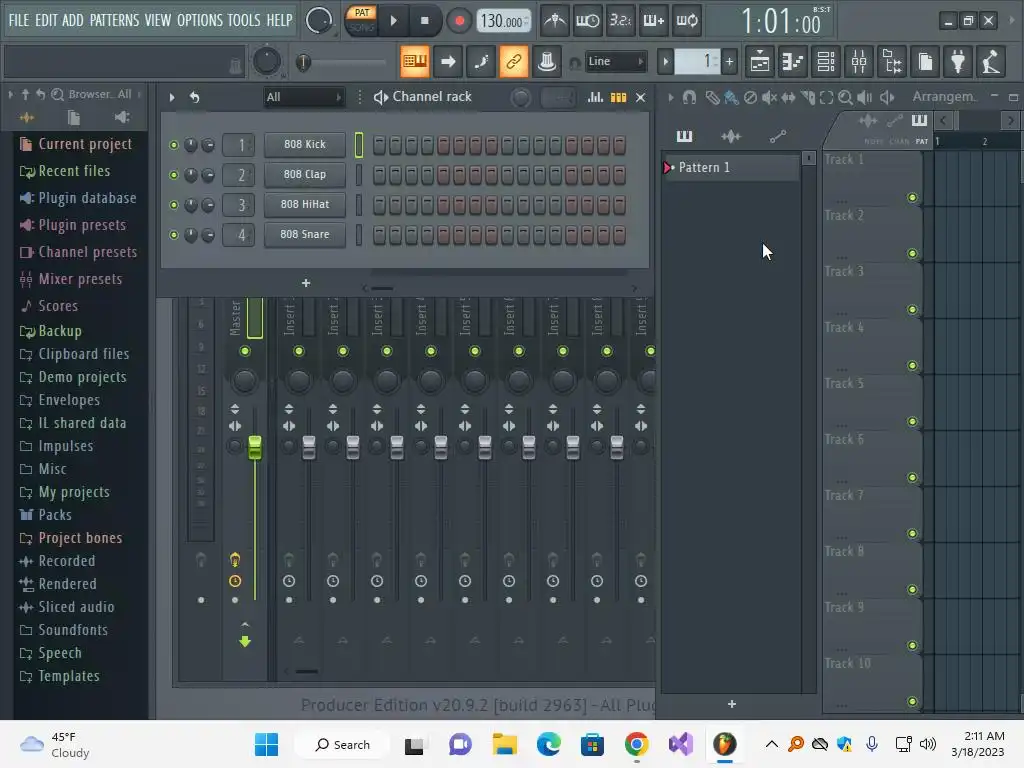The width and height of the screenshot is (1024, 768).
Task: Toggle playlist Snap magnet icon
Action: [690, 97]
